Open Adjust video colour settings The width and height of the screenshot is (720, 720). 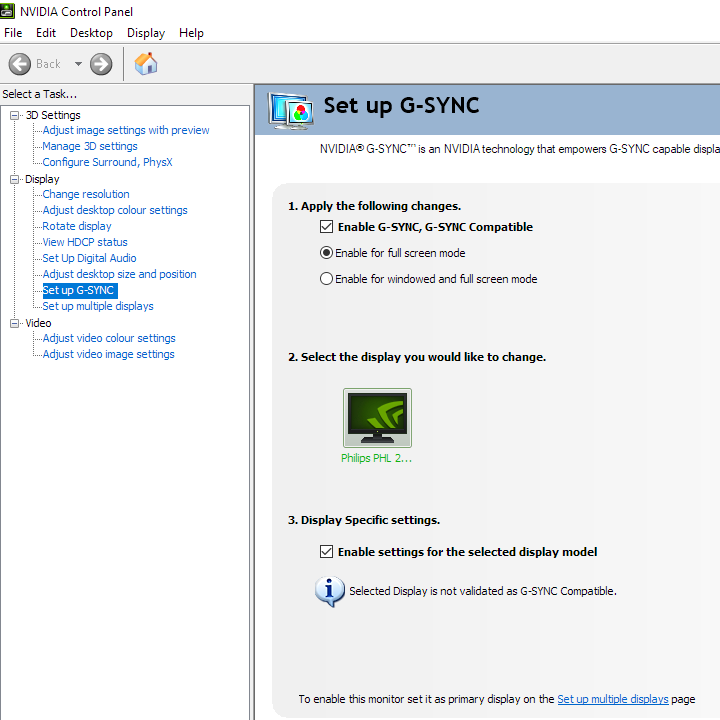109,338
